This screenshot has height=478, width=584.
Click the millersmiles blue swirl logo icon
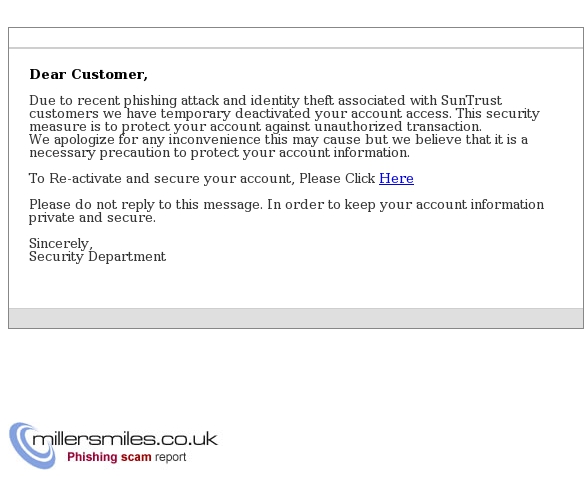(32, 445)
